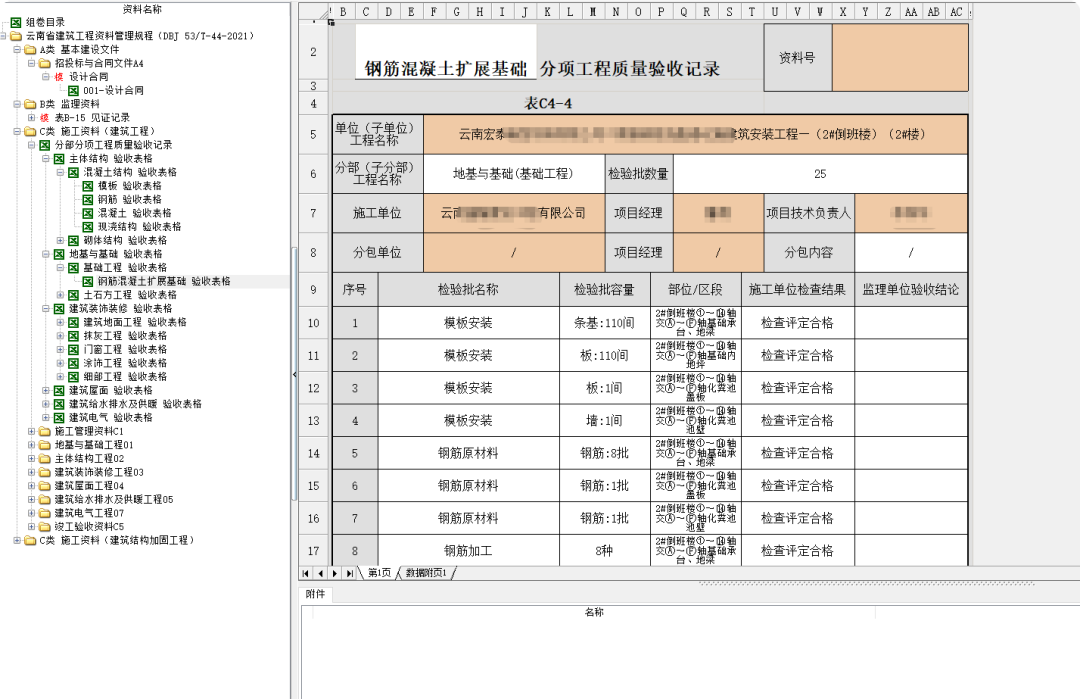Viewport: 1080px width, 699px height.
Task: Switch to the 数据附页1 sheet tab
Action: 426,573
